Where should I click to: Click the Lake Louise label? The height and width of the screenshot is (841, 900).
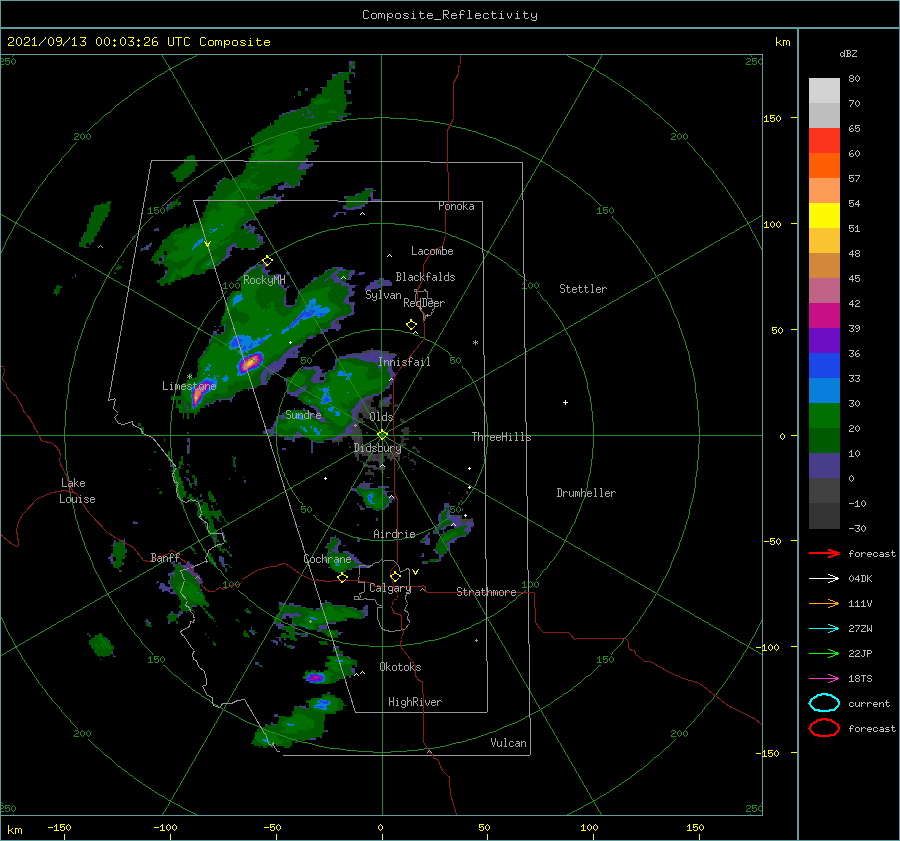(x=77, y=491)
